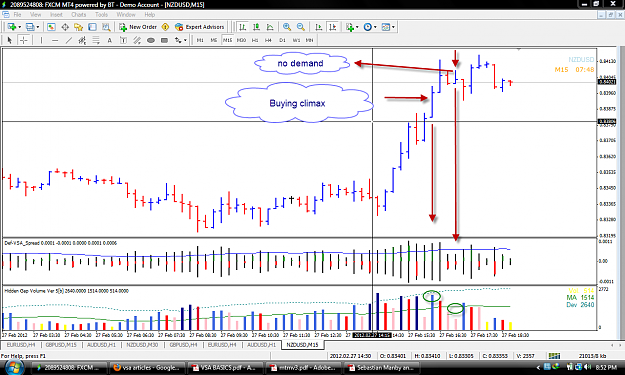This screenshot has height=375, width=625.
Task: Switch timeframe to H1
Action: [x=255, y=40]
